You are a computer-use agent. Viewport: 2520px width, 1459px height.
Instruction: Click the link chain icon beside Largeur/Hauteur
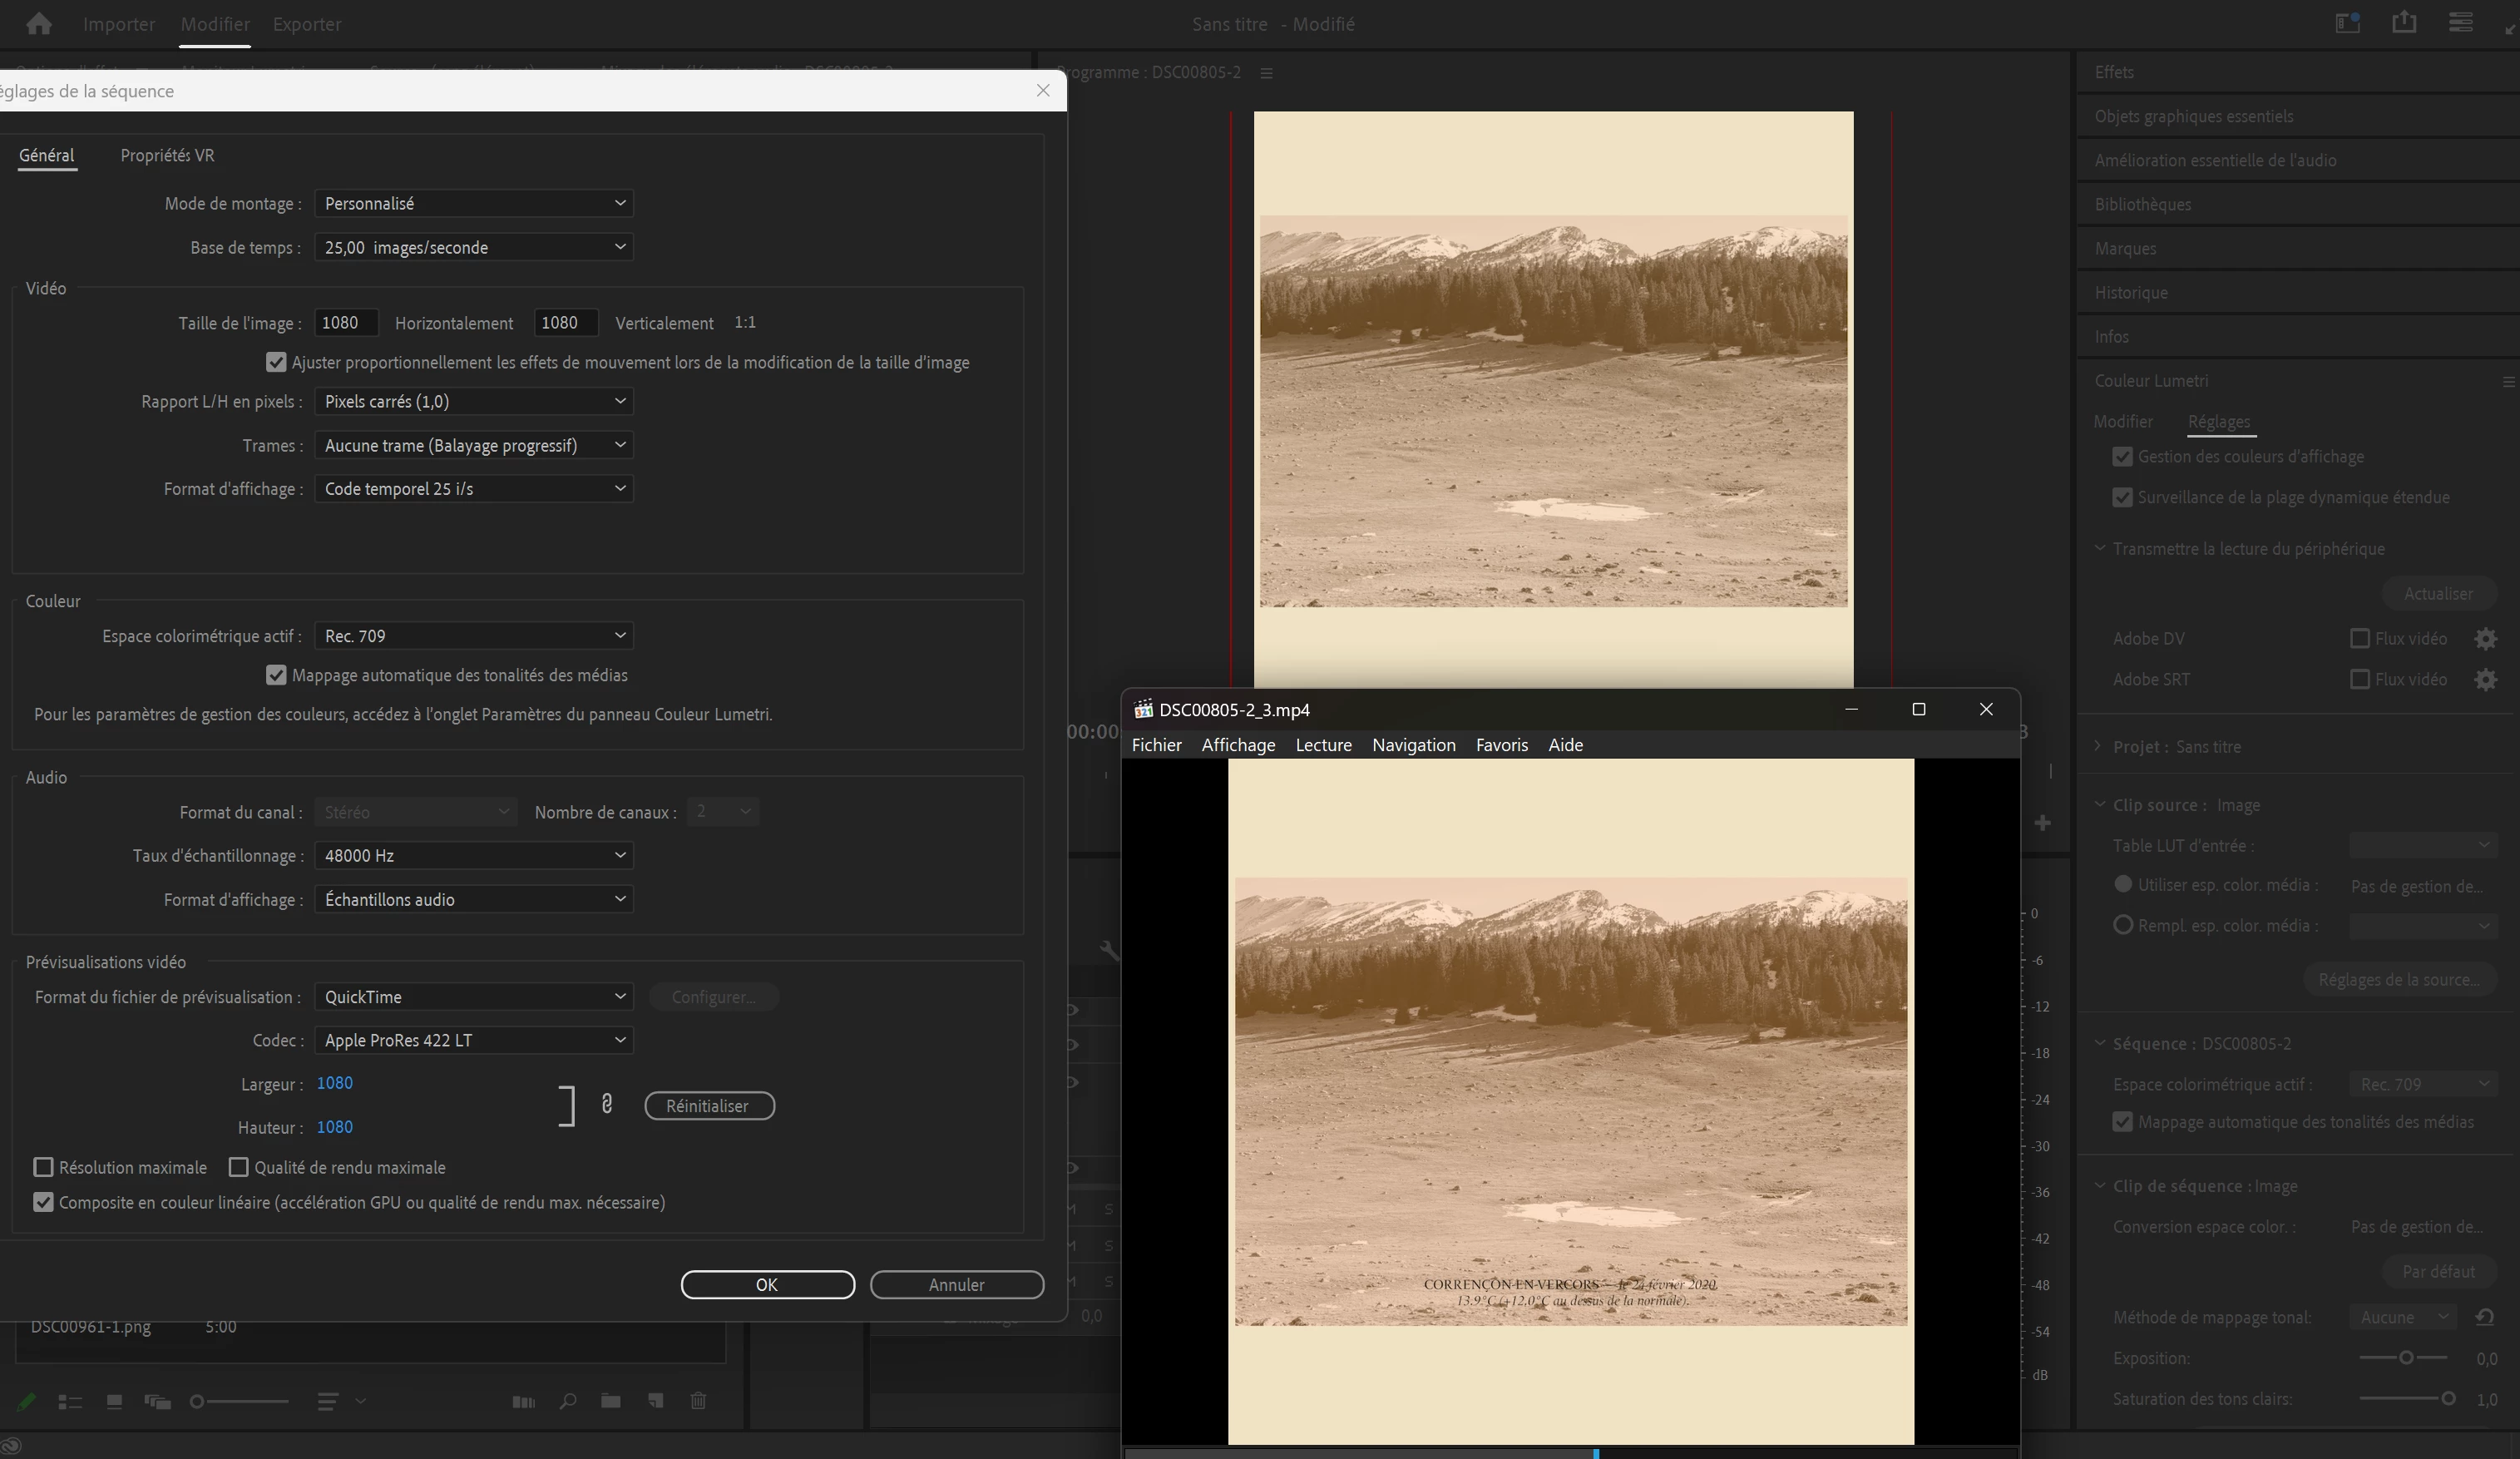(606, 1104)
